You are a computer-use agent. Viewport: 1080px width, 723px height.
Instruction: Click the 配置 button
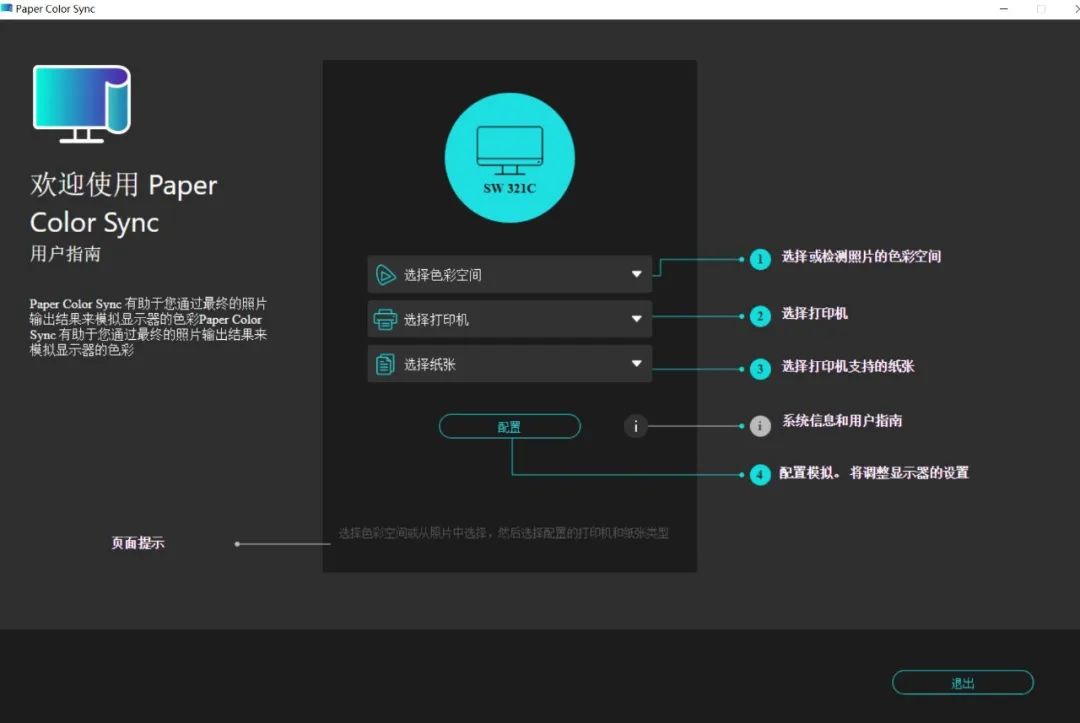(510, 426)
